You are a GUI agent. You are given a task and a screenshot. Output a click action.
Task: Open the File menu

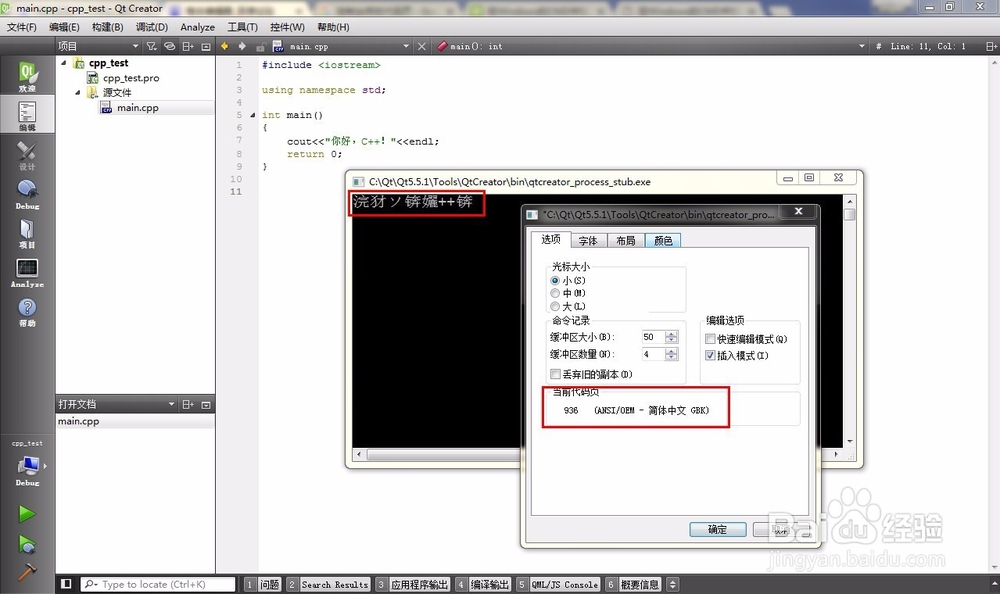tap(22, 27)
